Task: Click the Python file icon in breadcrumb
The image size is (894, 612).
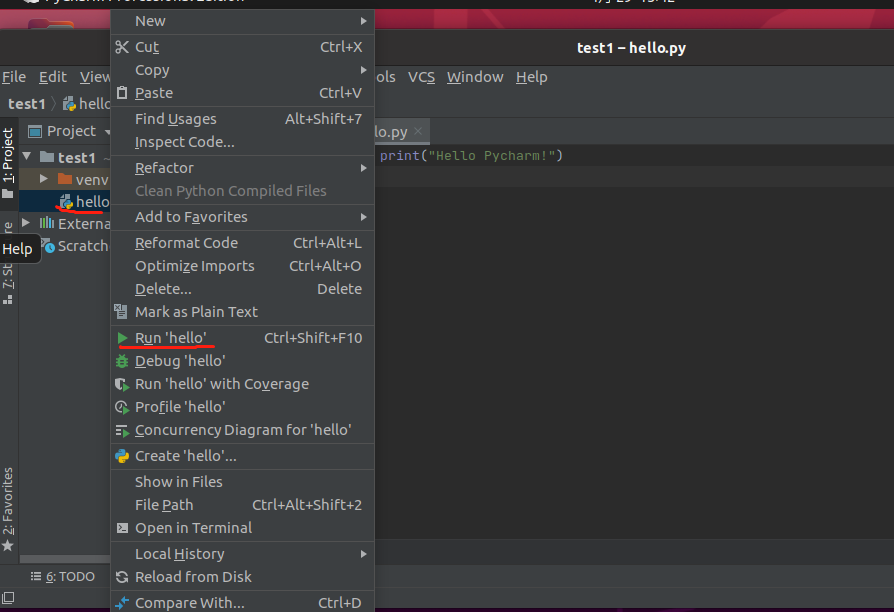Action: click(69, 104)
